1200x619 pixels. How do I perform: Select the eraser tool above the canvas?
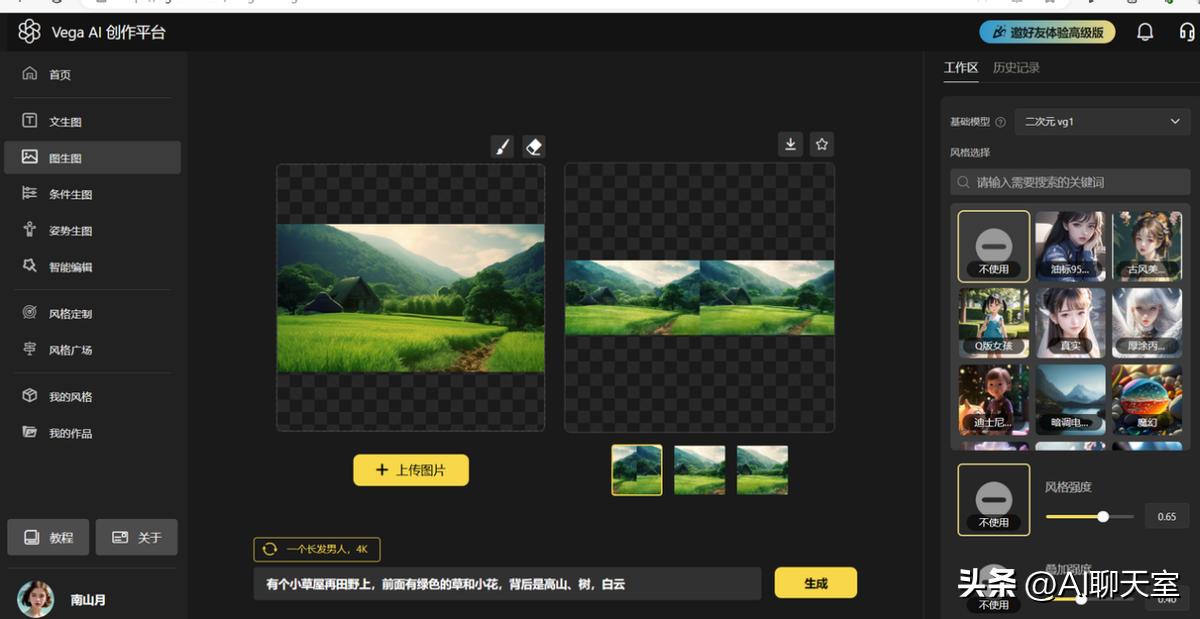534,144
